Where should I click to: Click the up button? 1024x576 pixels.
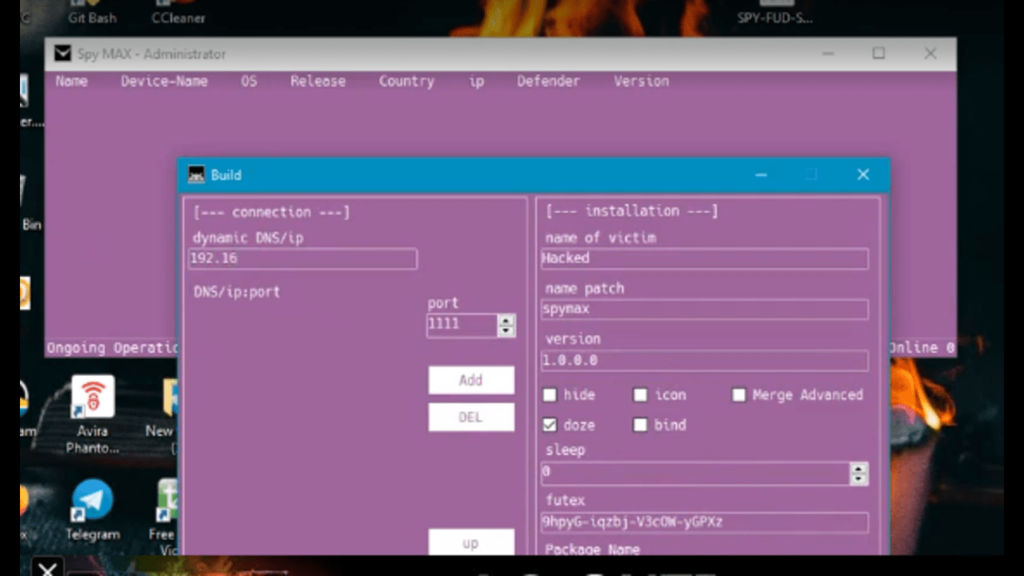pyautogui.click(x=471, y=543)
